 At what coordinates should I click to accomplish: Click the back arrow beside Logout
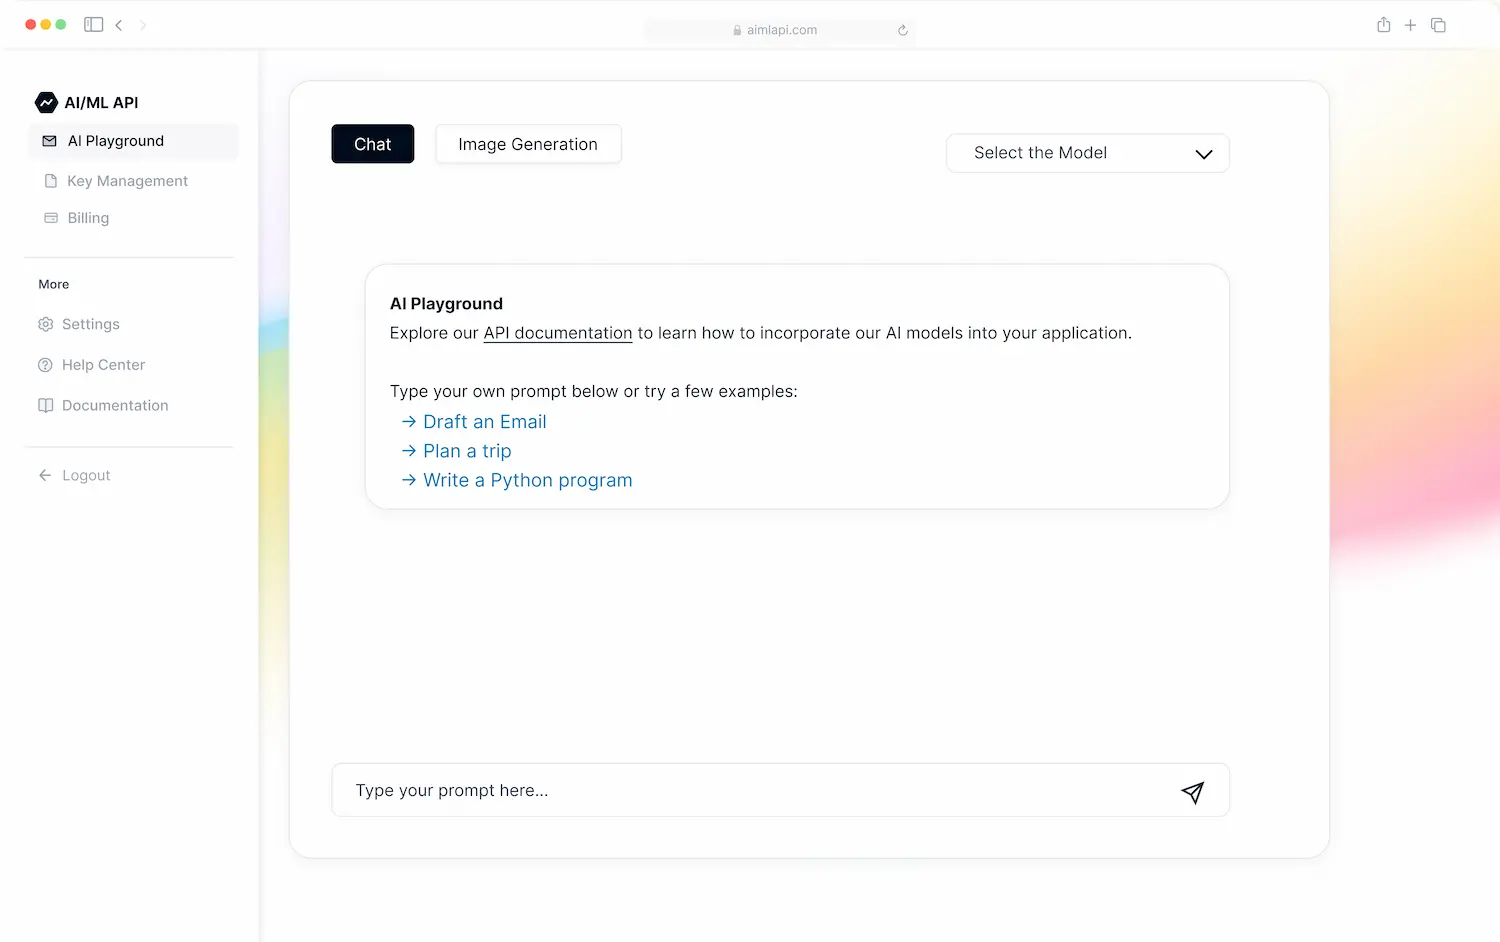coord(45,474)
